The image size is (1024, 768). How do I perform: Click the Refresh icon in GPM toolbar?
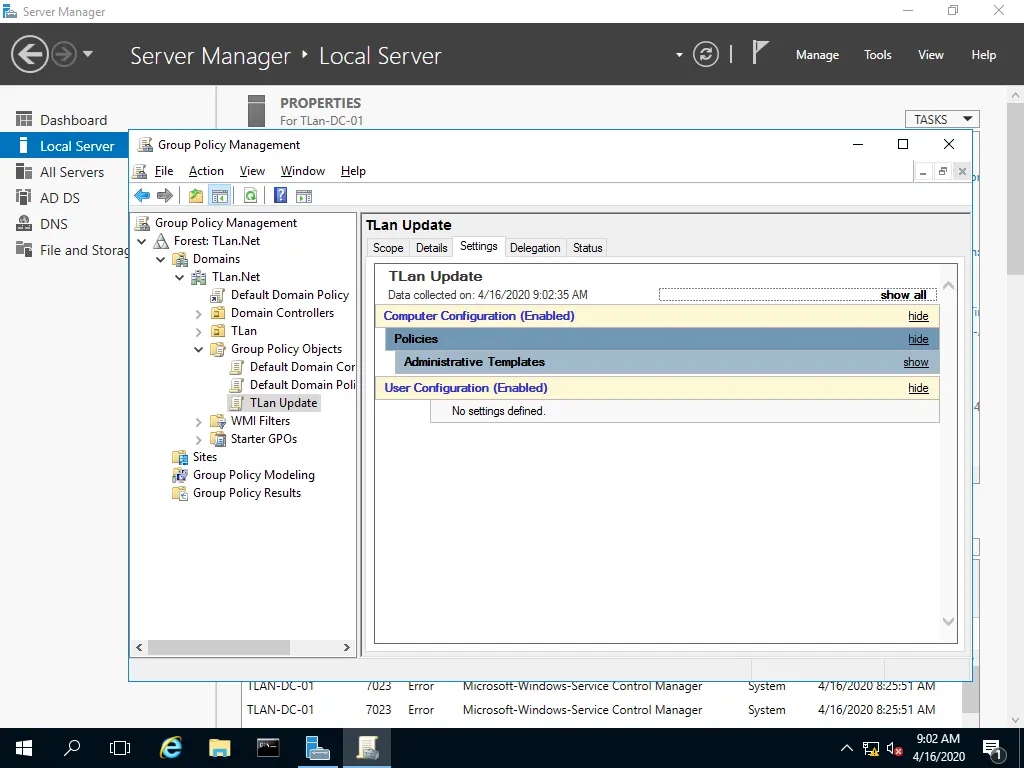click(250, 195)
